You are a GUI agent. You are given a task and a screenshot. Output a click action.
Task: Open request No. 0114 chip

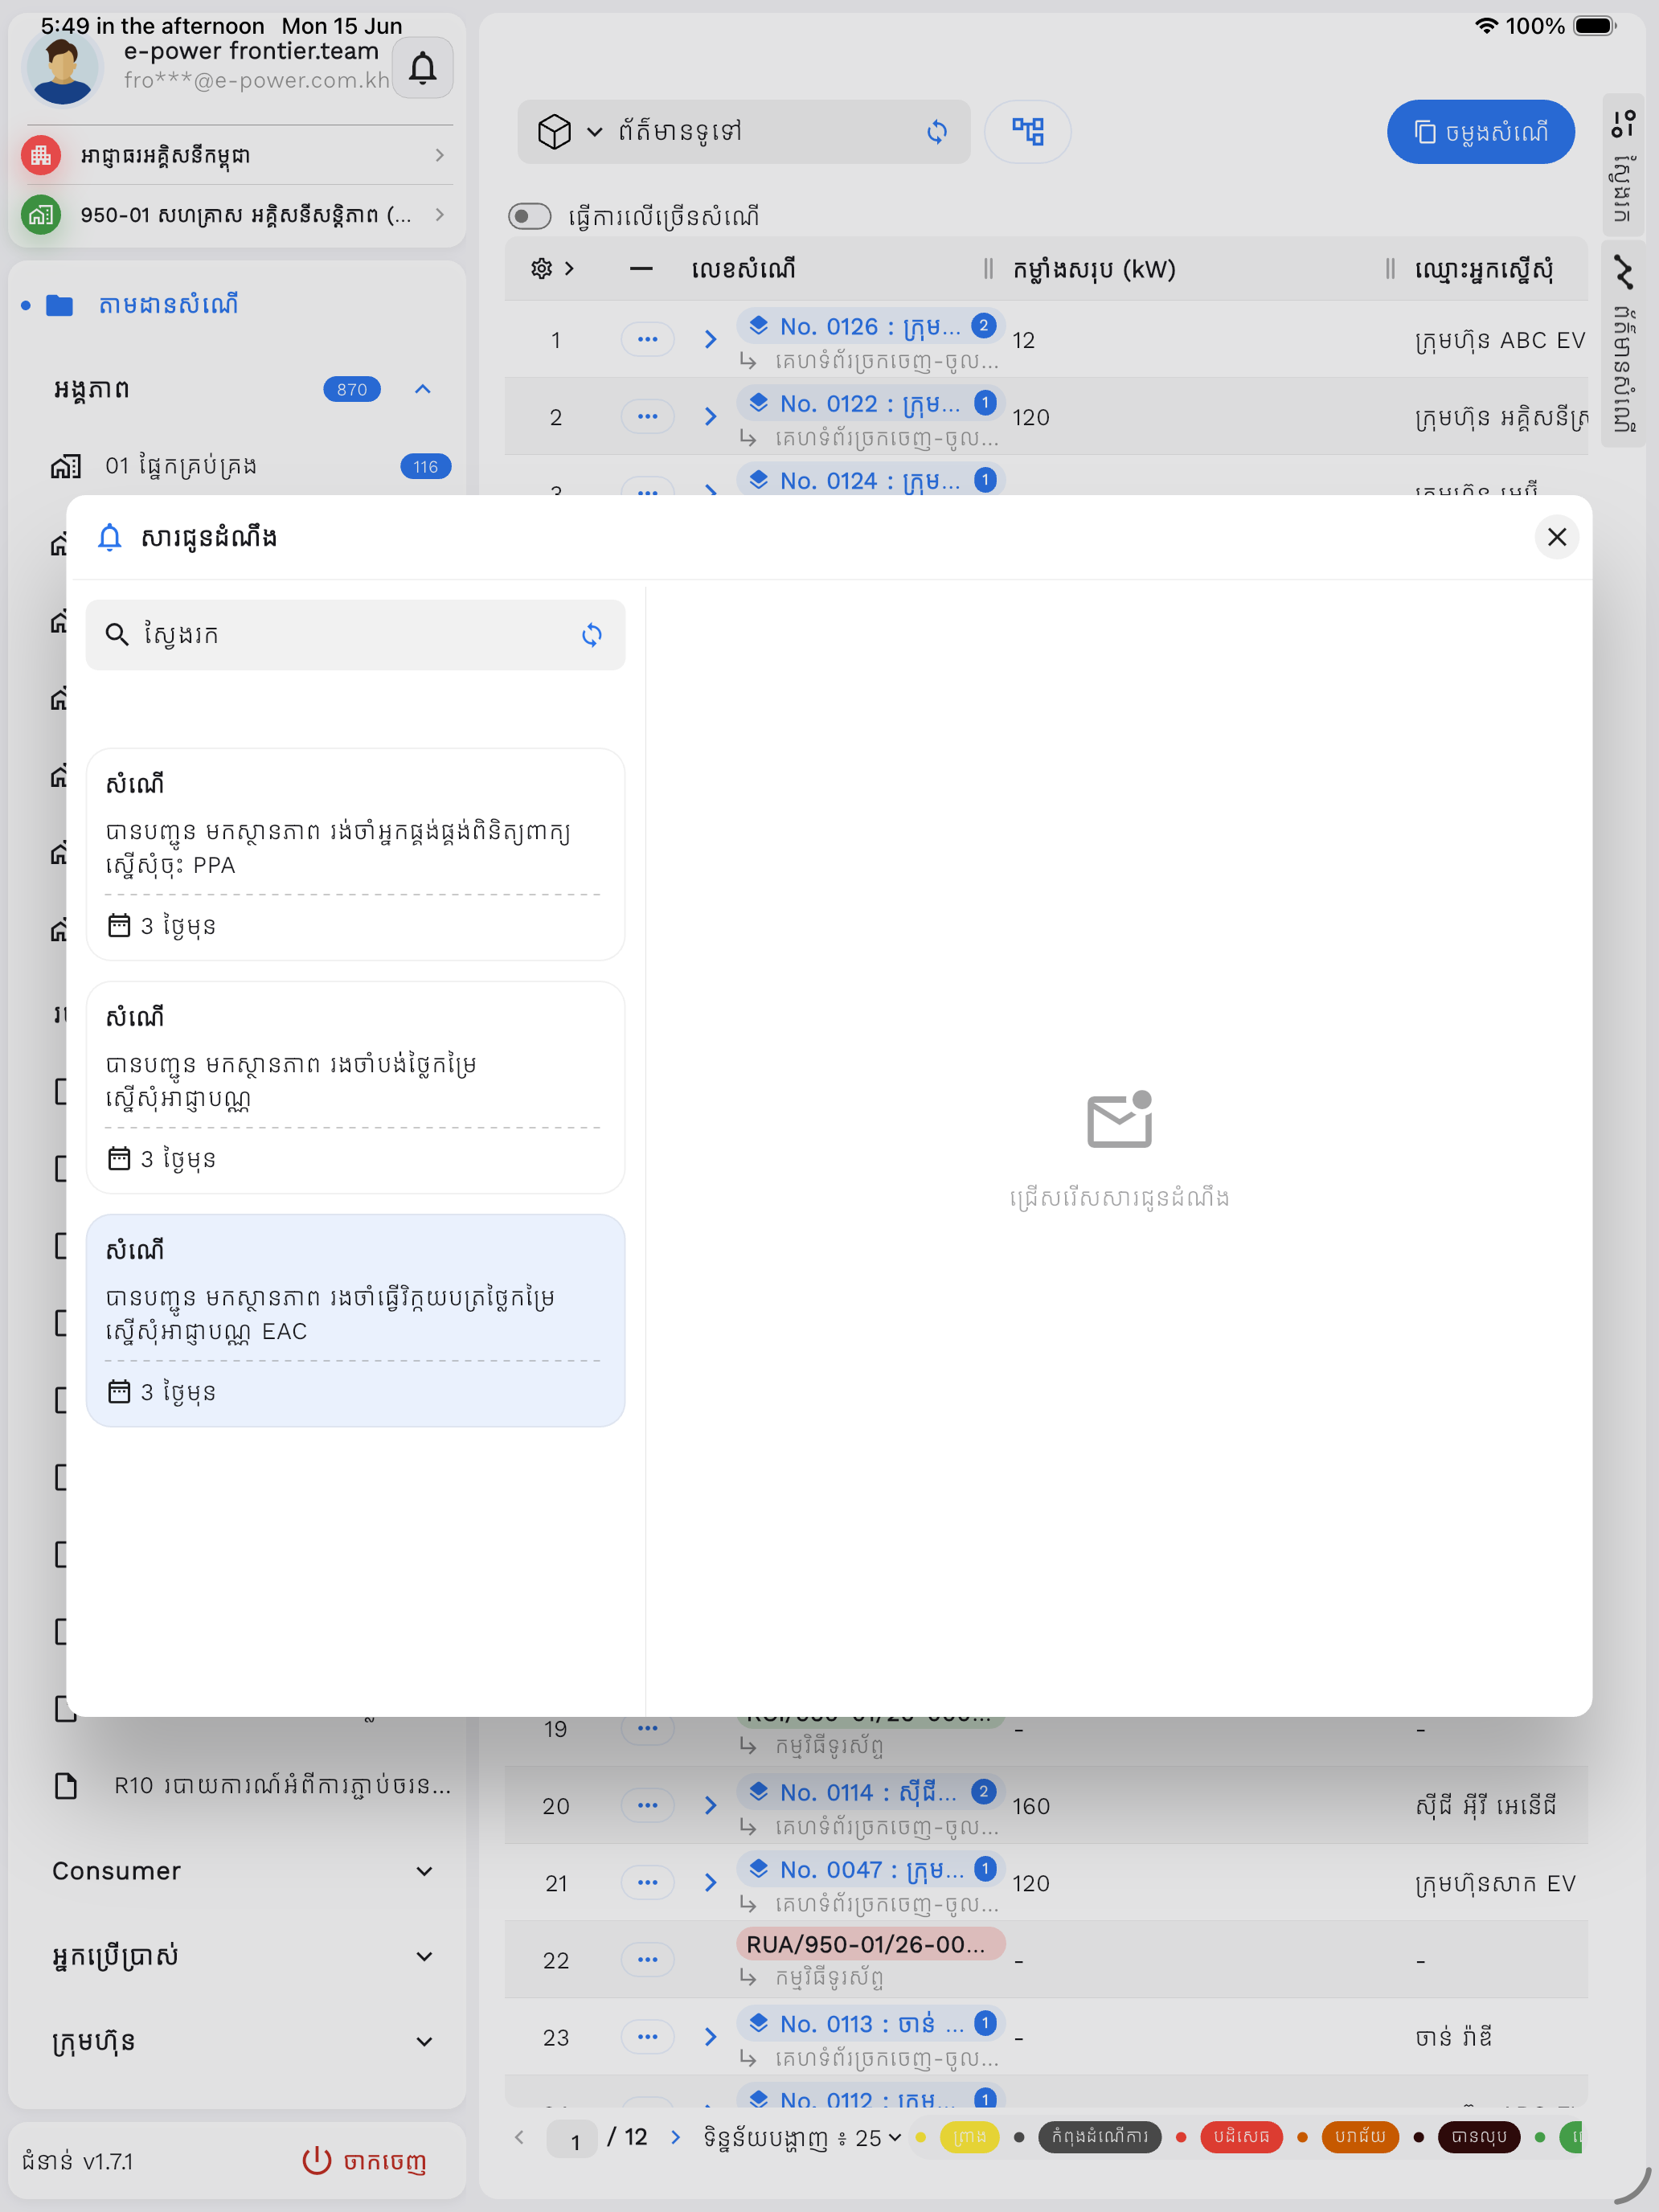870,1792
